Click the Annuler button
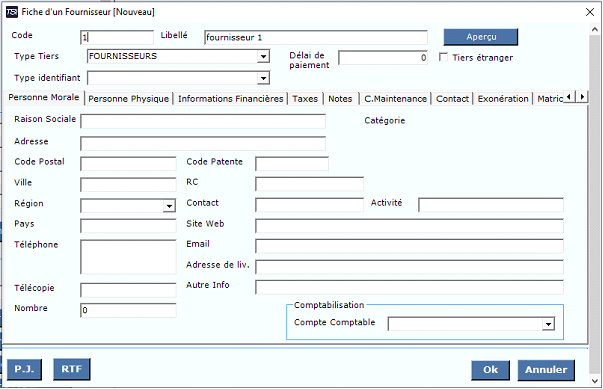Screen dimensions: 603x389 (546, 370)
